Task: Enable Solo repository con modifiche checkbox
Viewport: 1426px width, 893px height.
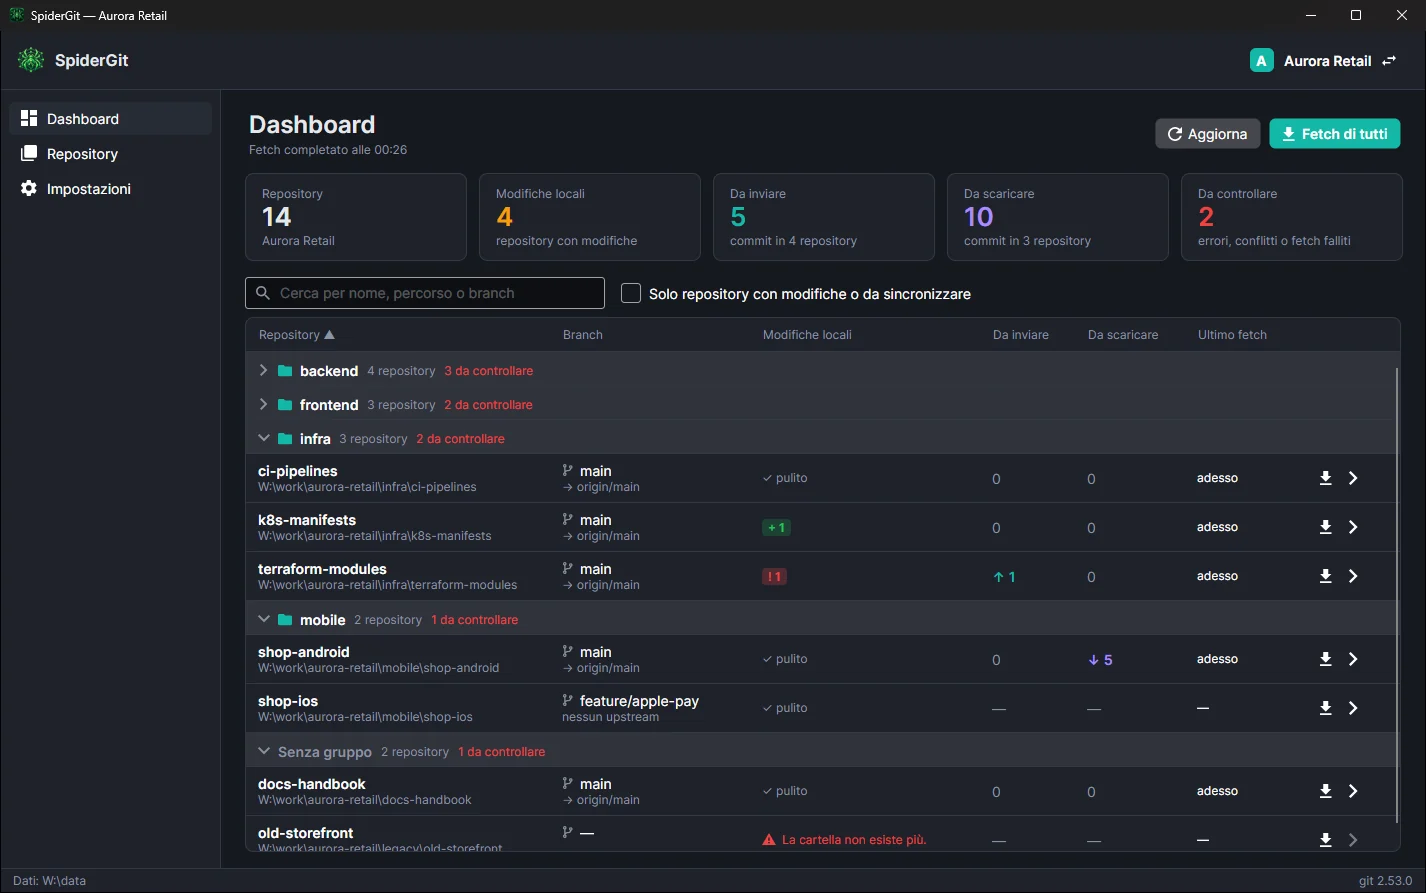Action: (631, 293)
